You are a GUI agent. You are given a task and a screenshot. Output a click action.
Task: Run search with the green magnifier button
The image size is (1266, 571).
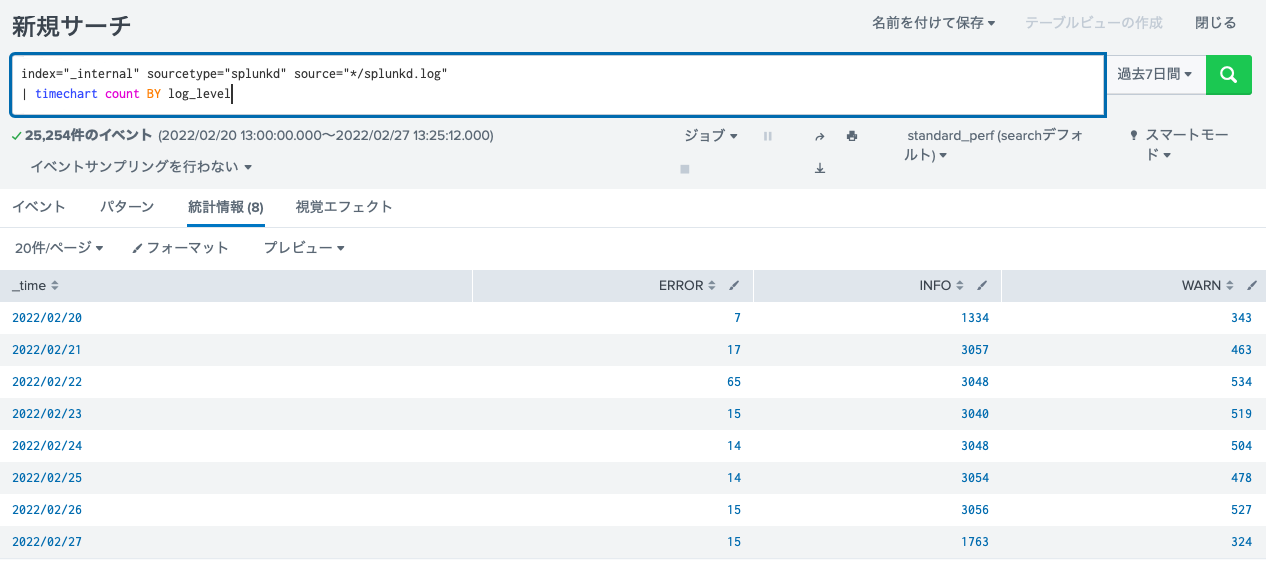click(x=1229, y=75)
